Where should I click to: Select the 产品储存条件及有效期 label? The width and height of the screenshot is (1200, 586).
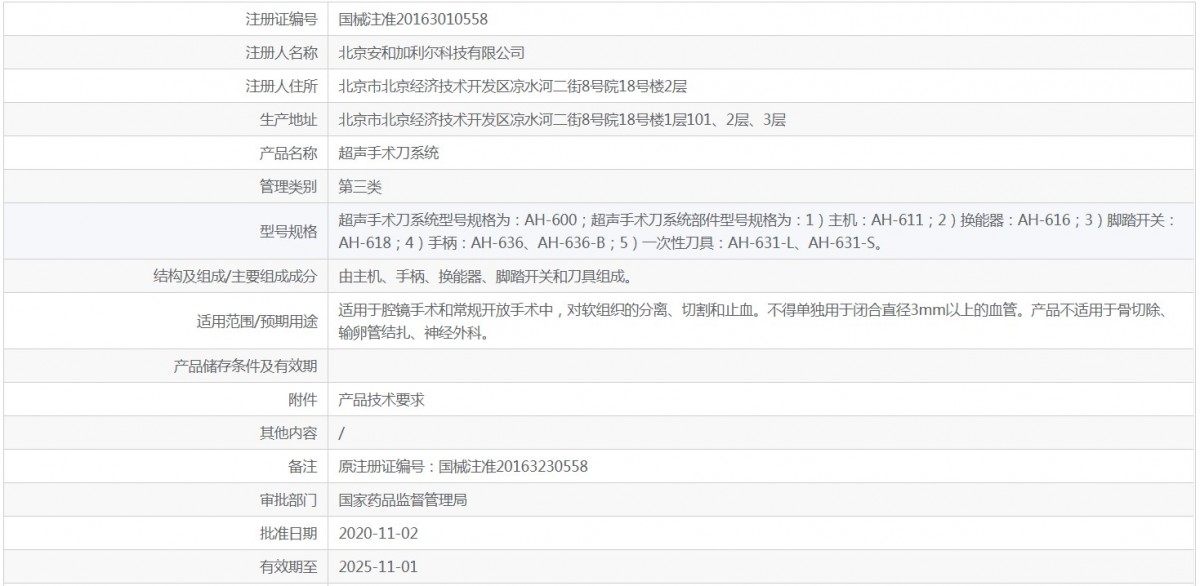(x=246, y=365)
